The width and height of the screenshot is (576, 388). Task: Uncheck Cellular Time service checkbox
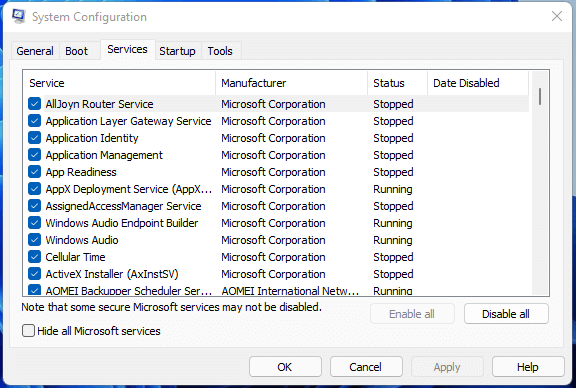coord(35,257)
